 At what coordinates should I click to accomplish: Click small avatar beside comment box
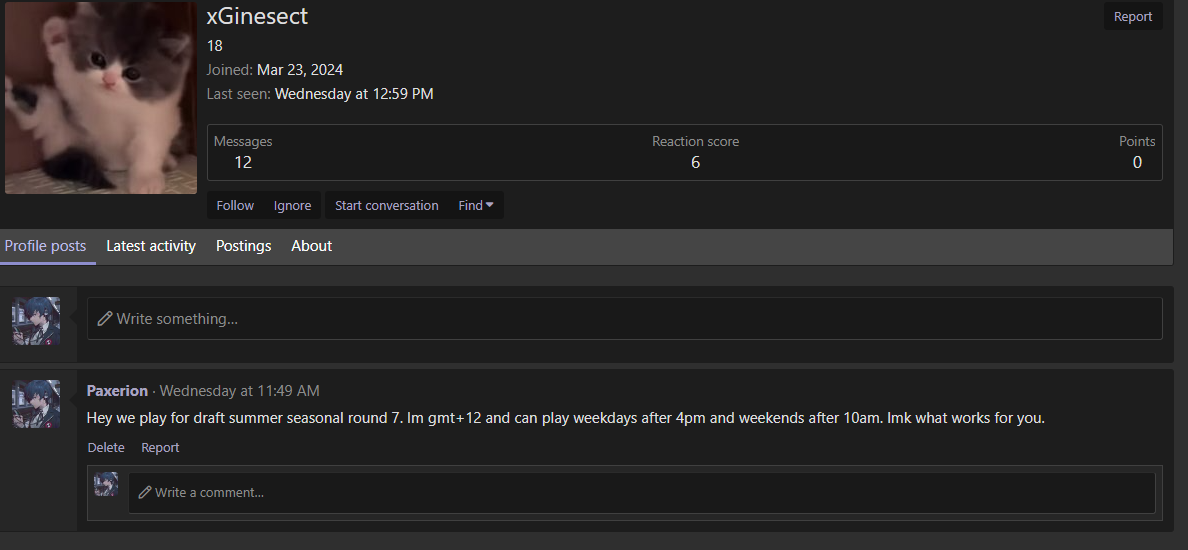point(106,485)
